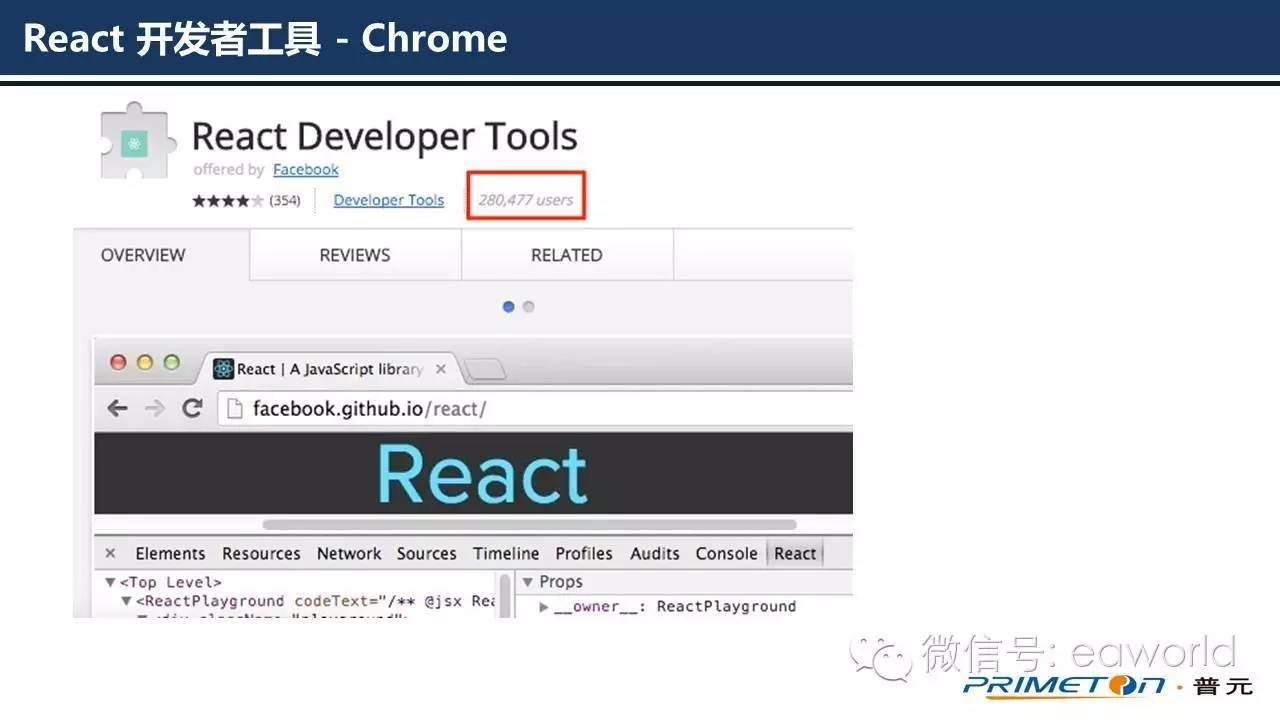
Task: Click the browser back arrow
Action: coord(118,408)
